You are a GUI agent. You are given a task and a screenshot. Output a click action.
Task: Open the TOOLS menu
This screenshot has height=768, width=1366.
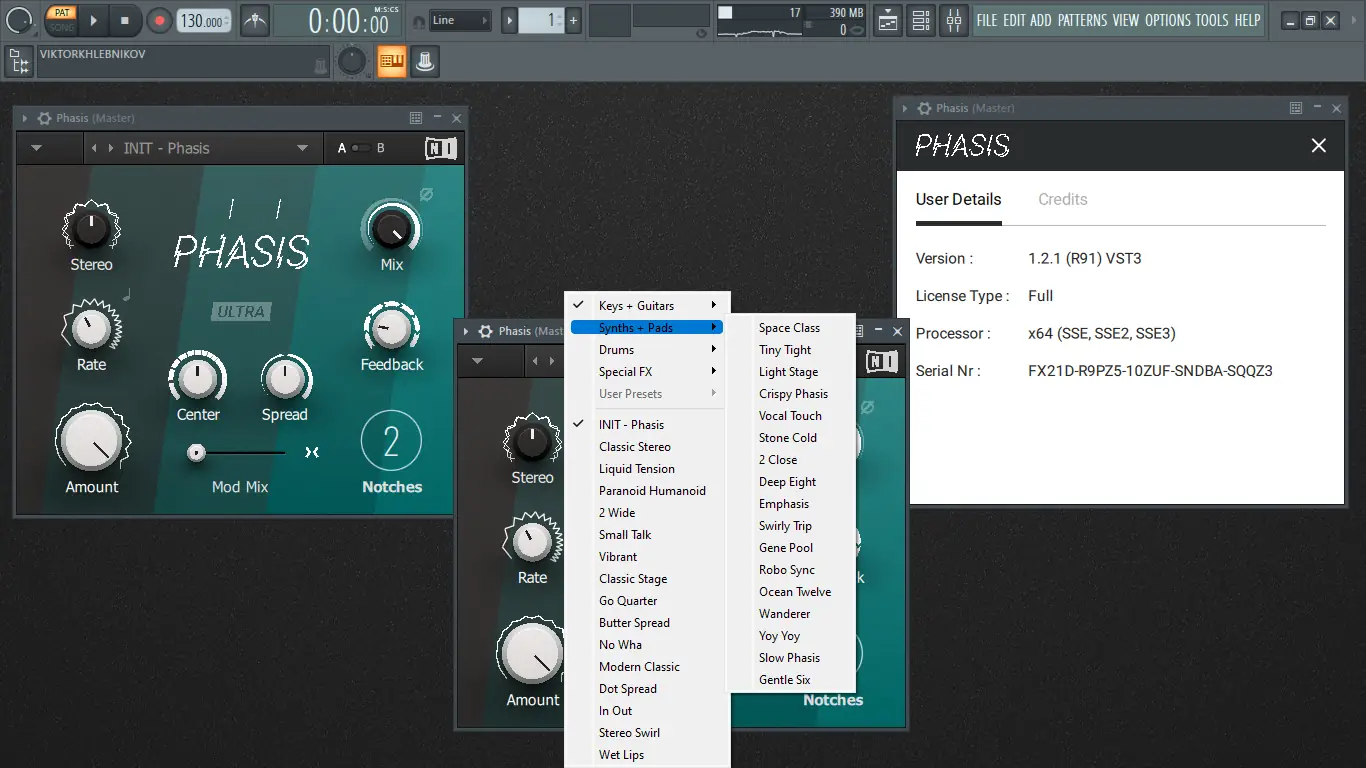[x=1212, y=20]
